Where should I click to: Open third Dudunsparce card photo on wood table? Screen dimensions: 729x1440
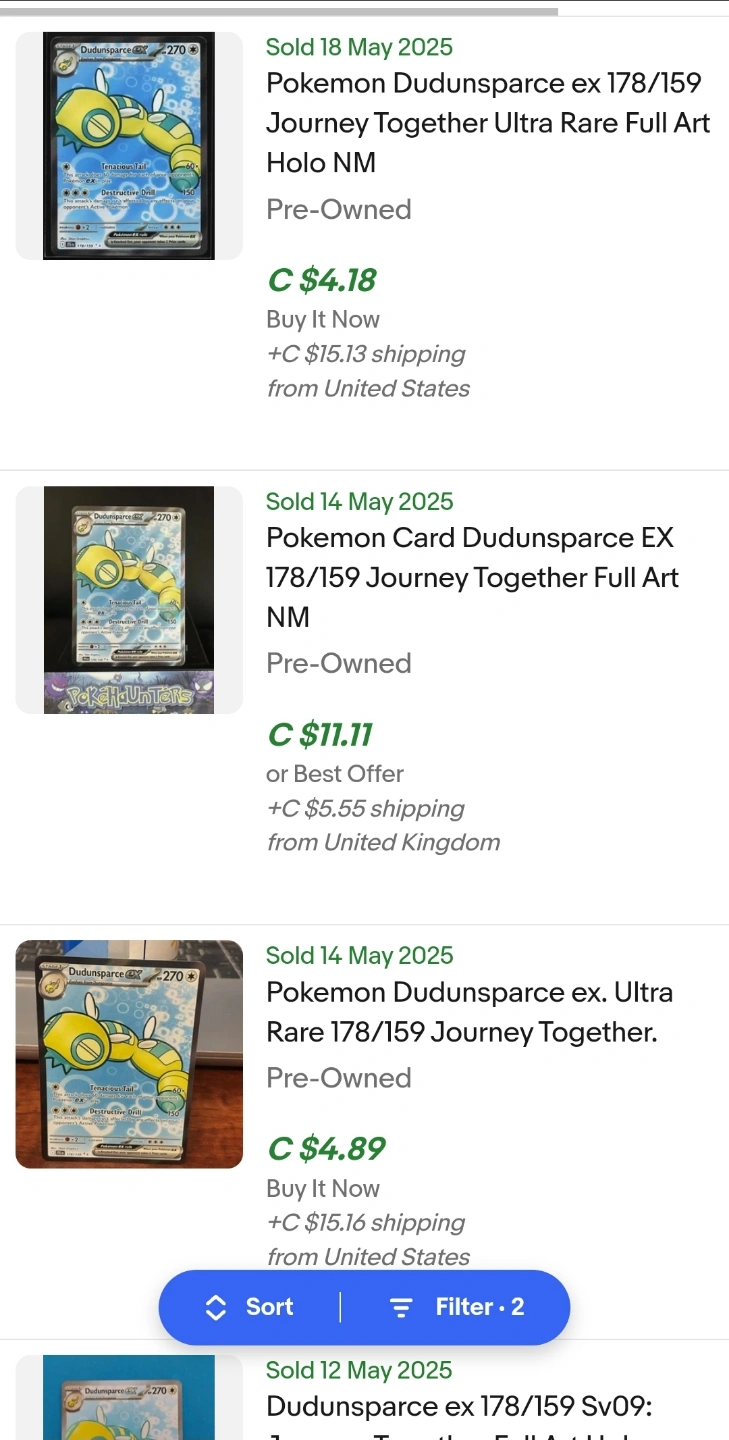click(129, 1054)
